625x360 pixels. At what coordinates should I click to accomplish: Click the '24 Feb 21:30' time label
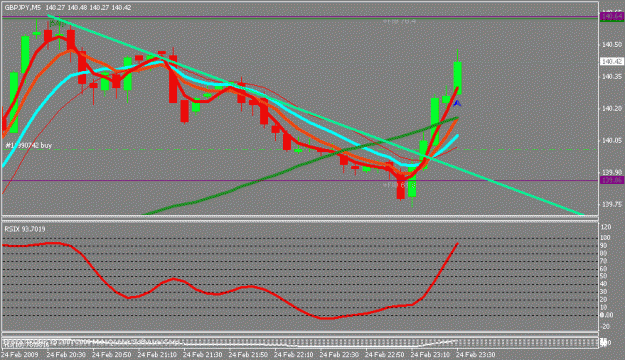202,354
